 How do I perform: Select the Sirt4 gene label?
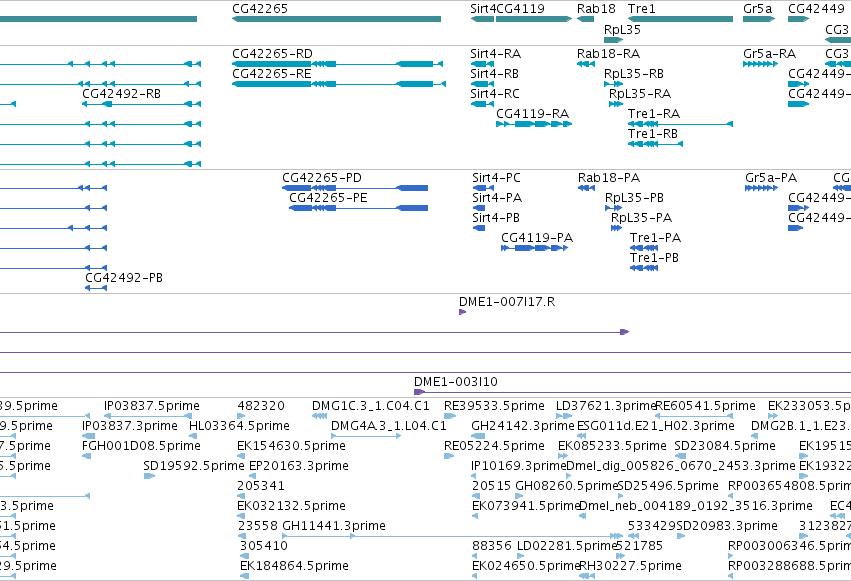pos(483,9)
